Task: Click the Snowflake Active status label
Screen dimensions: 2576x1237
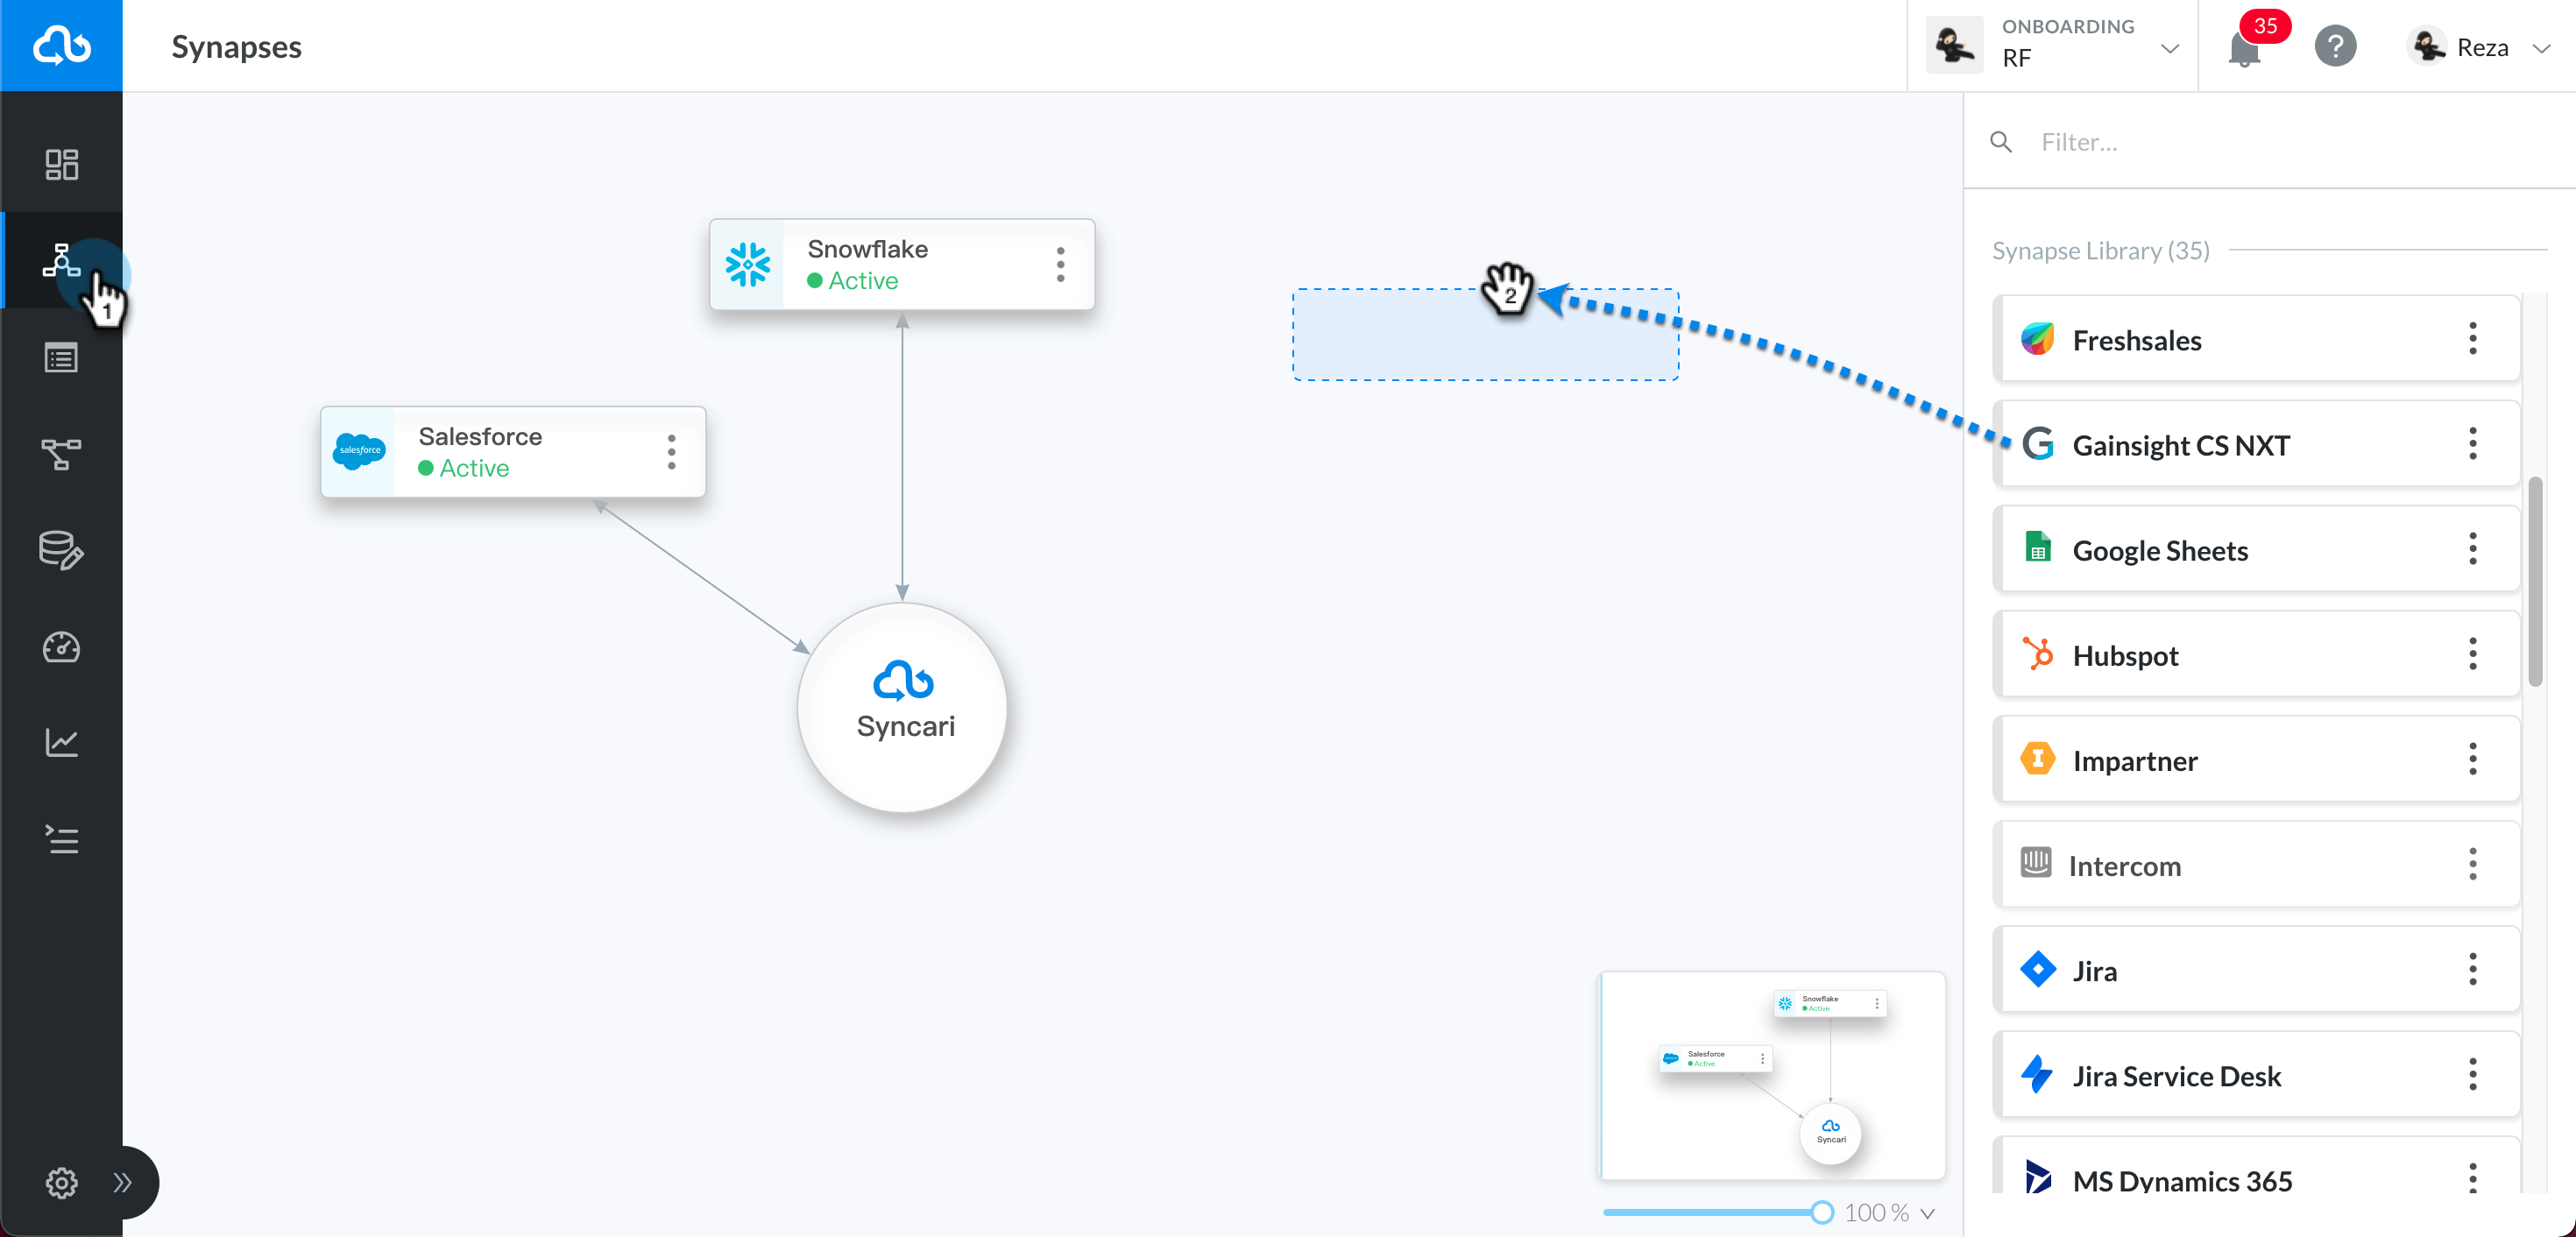Action: click(x=852, y=281)
